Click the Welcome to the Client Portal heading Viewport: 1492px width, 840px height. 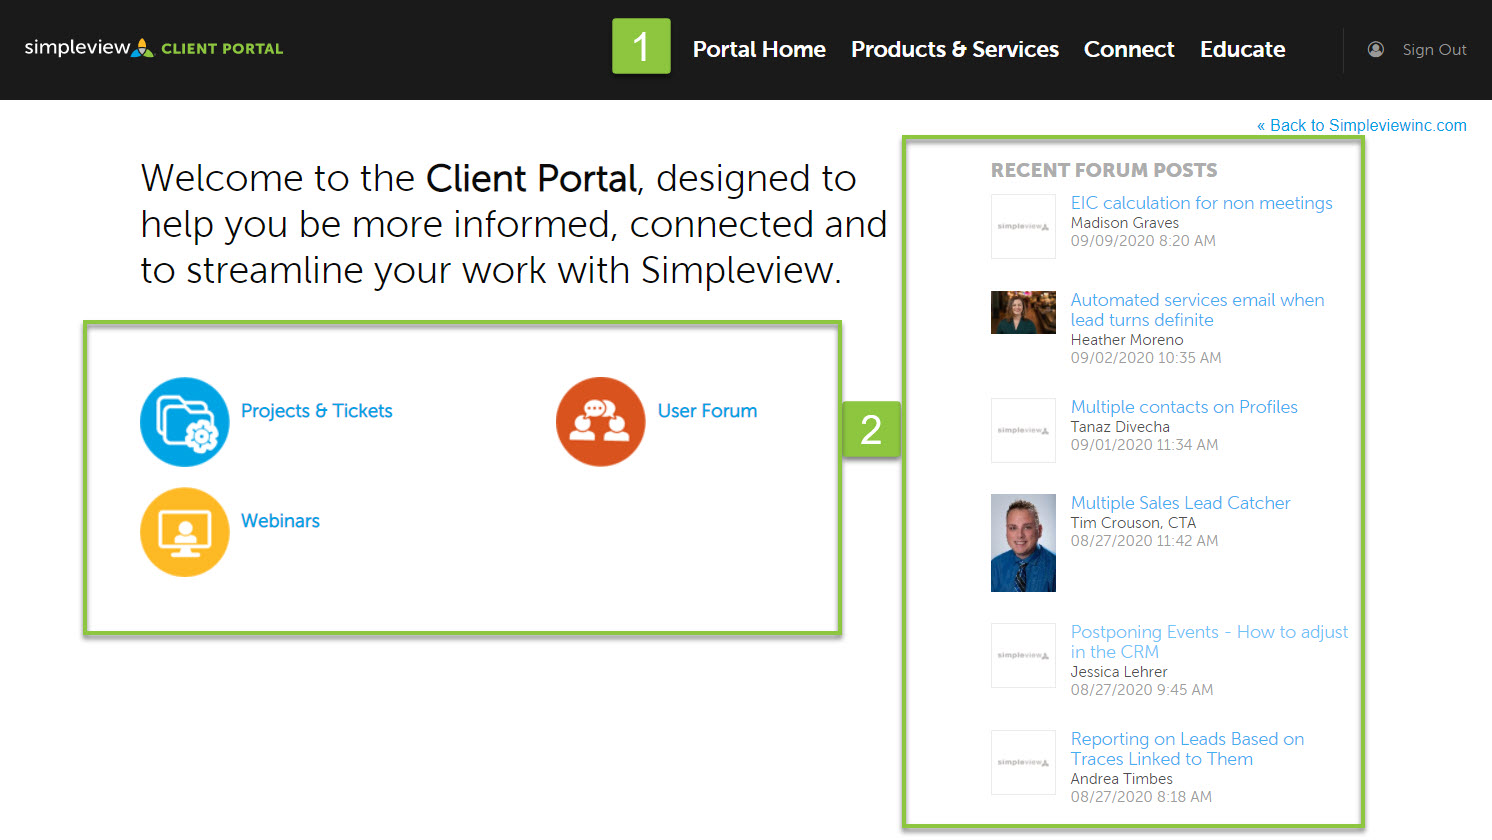513,224
